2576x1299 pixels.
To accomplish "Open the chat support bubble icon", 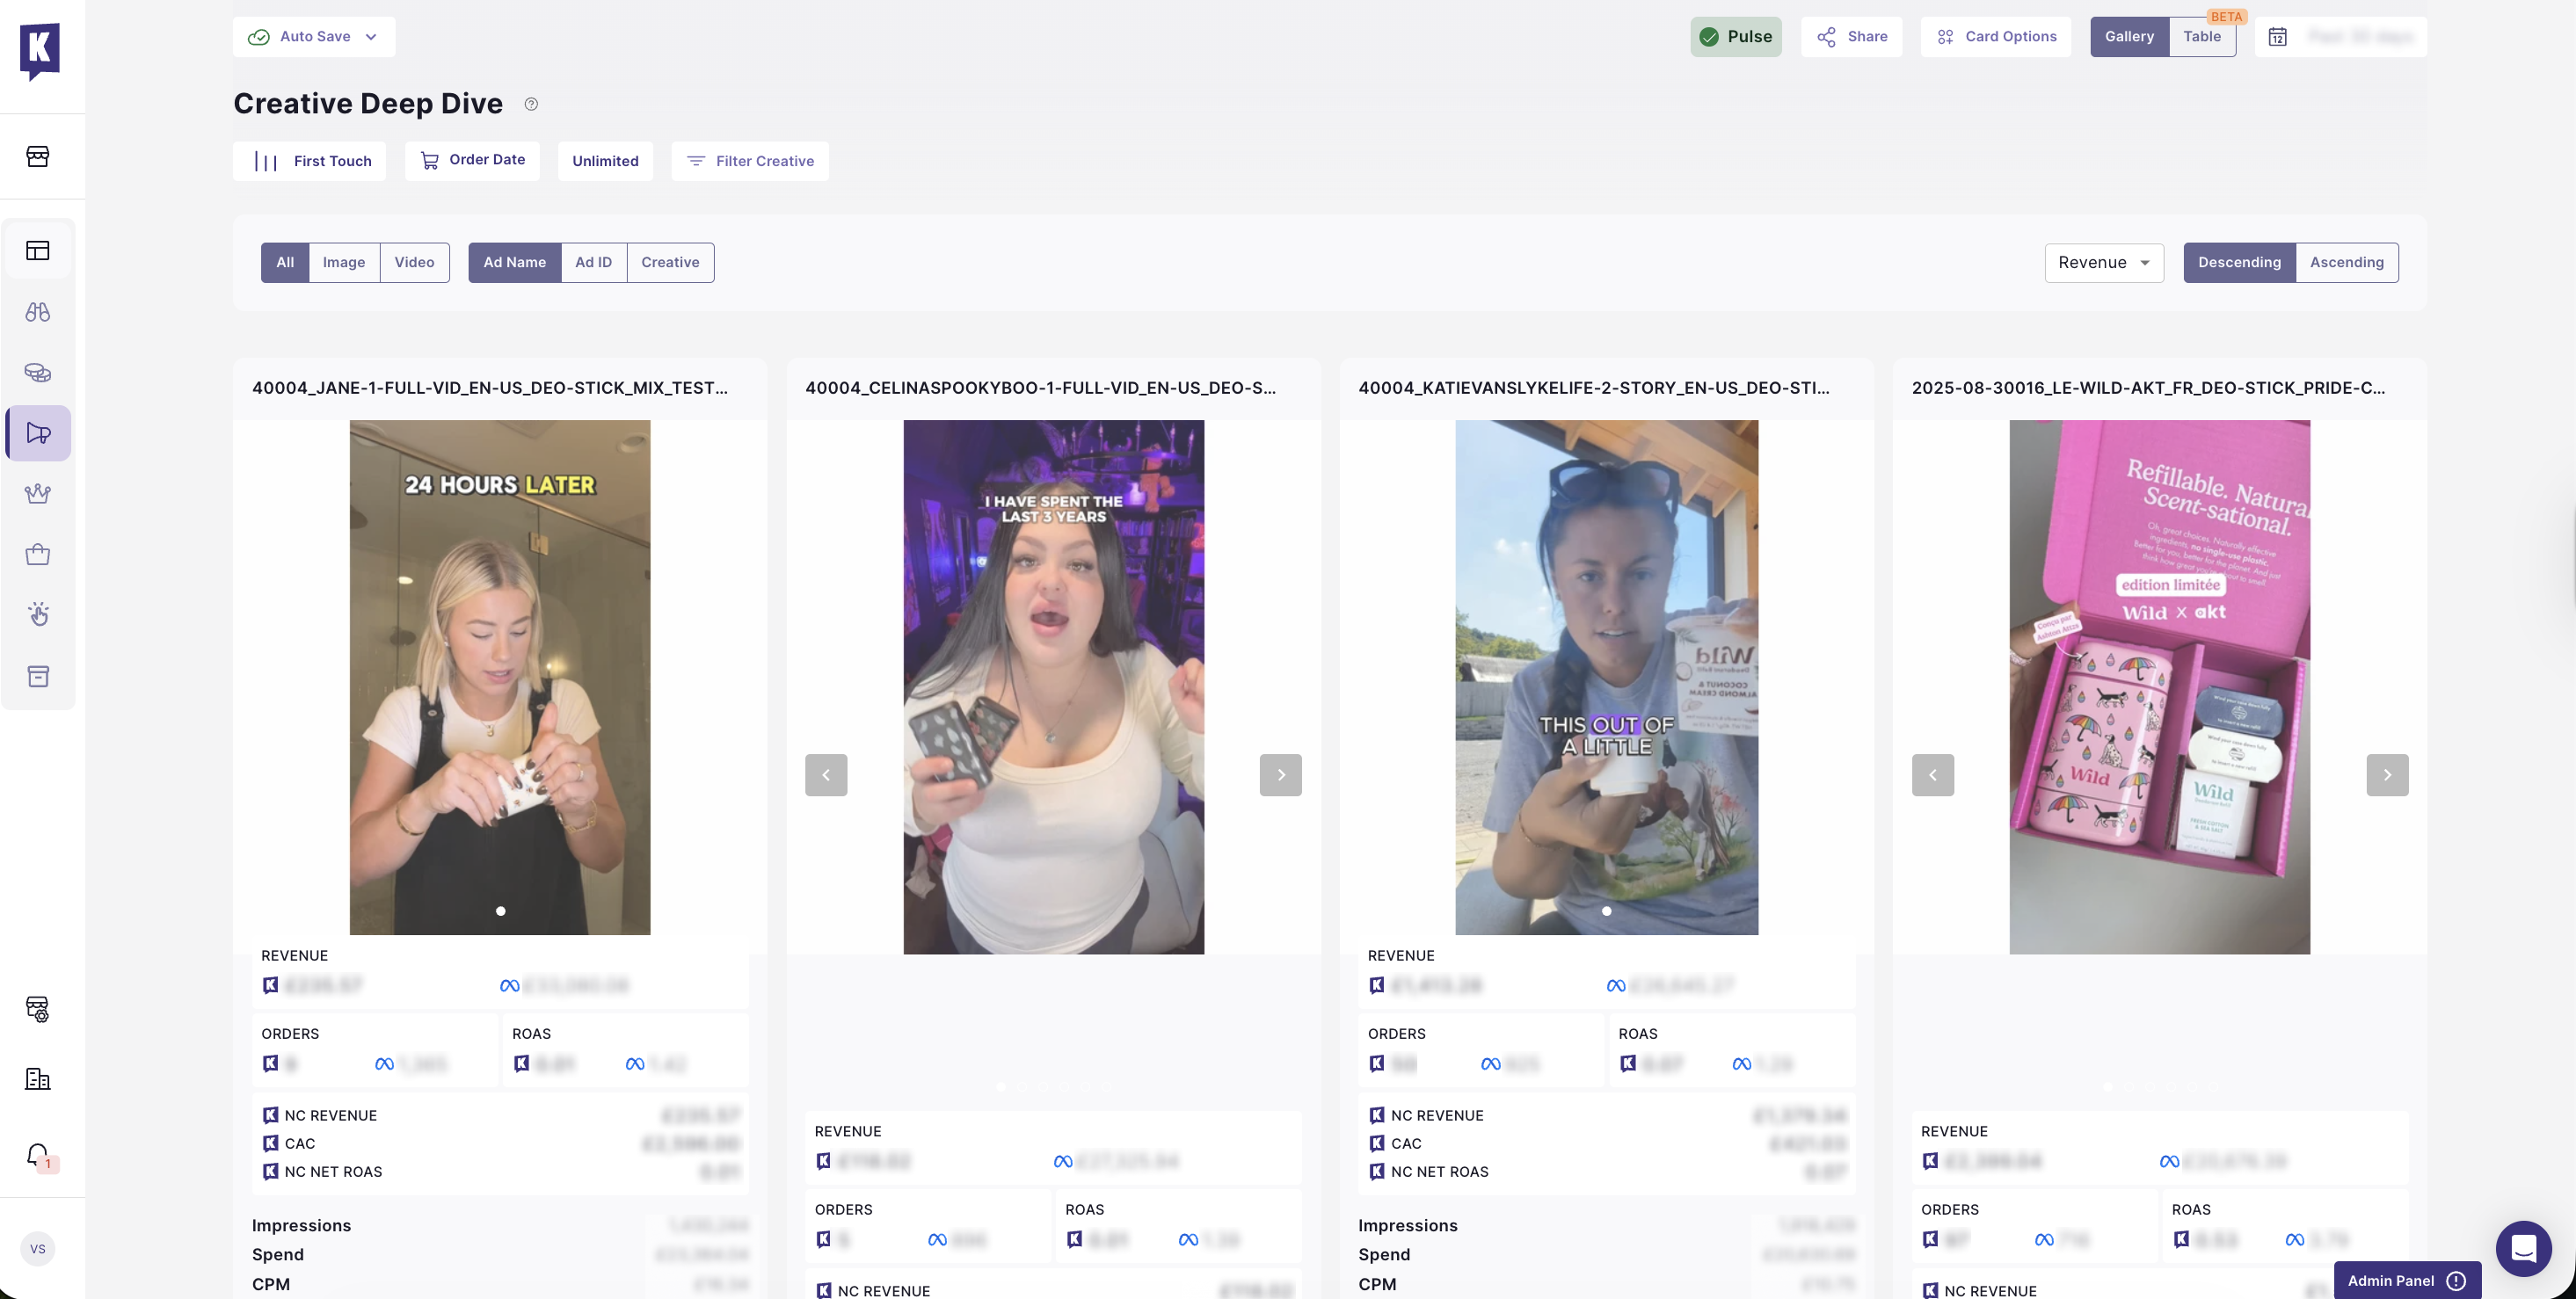I will 2522,1248.
